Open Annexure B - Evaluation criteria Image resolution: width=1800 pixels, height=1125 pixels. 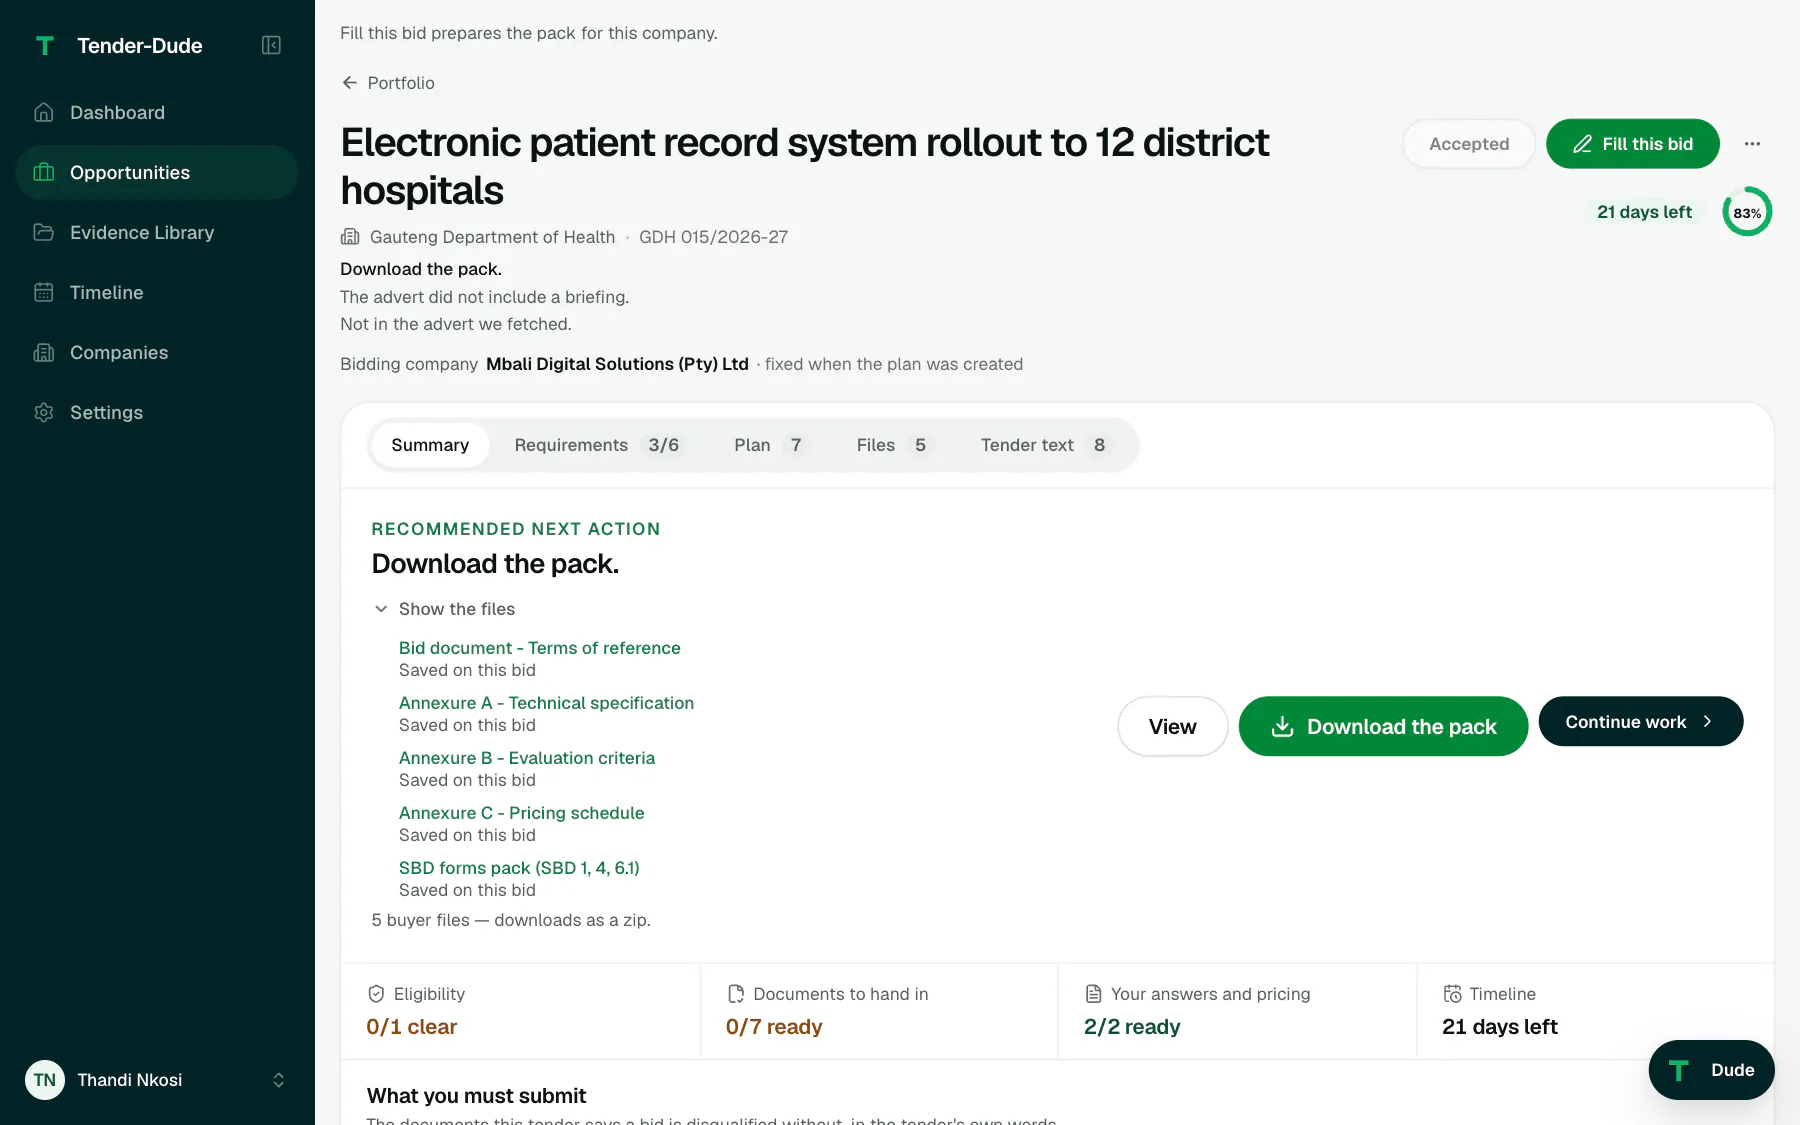[527, 758]
